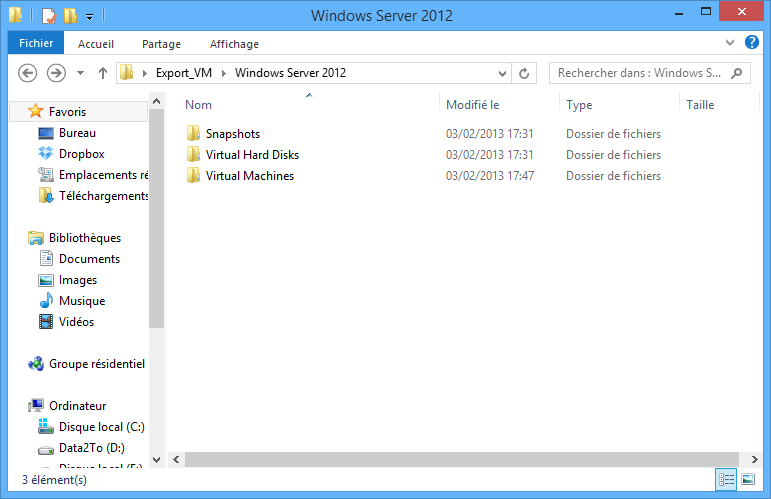Screen dimensions: 771x499
Task: Open Téléchargements in Favoris
Action: coord(103,196)
